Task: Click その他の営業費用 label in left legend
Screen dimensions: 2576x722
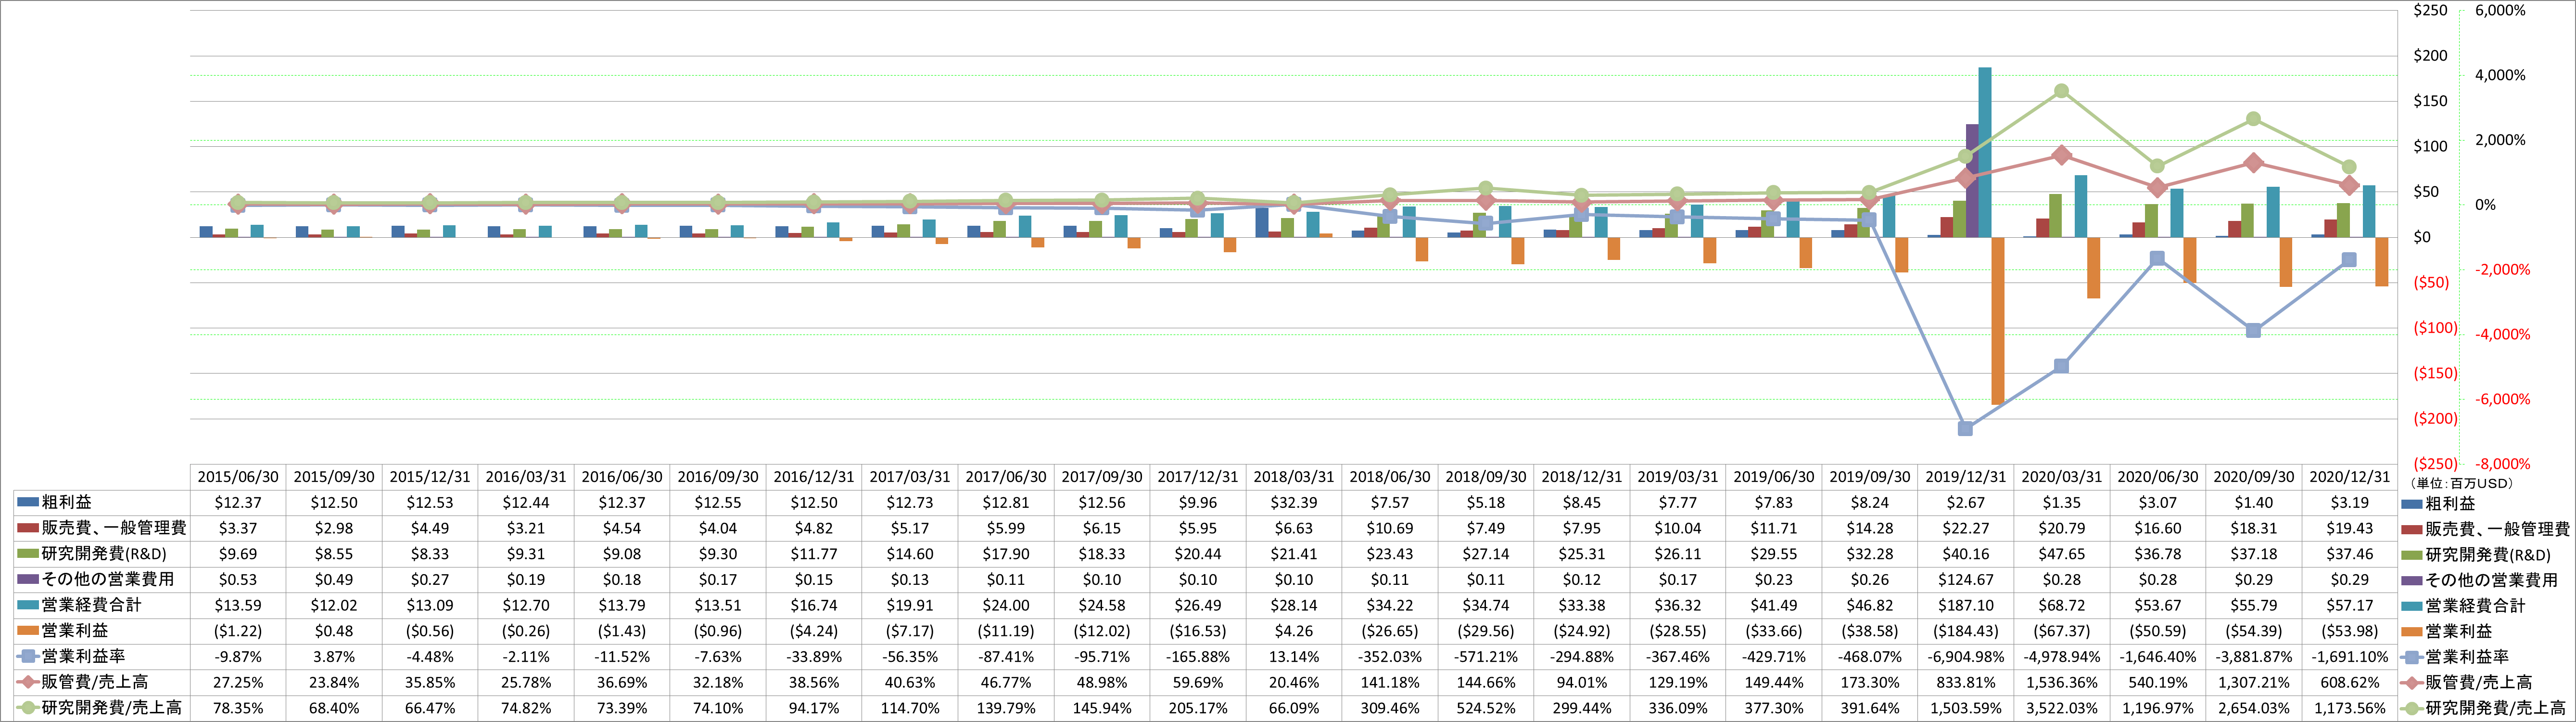Action: [108, 579]
